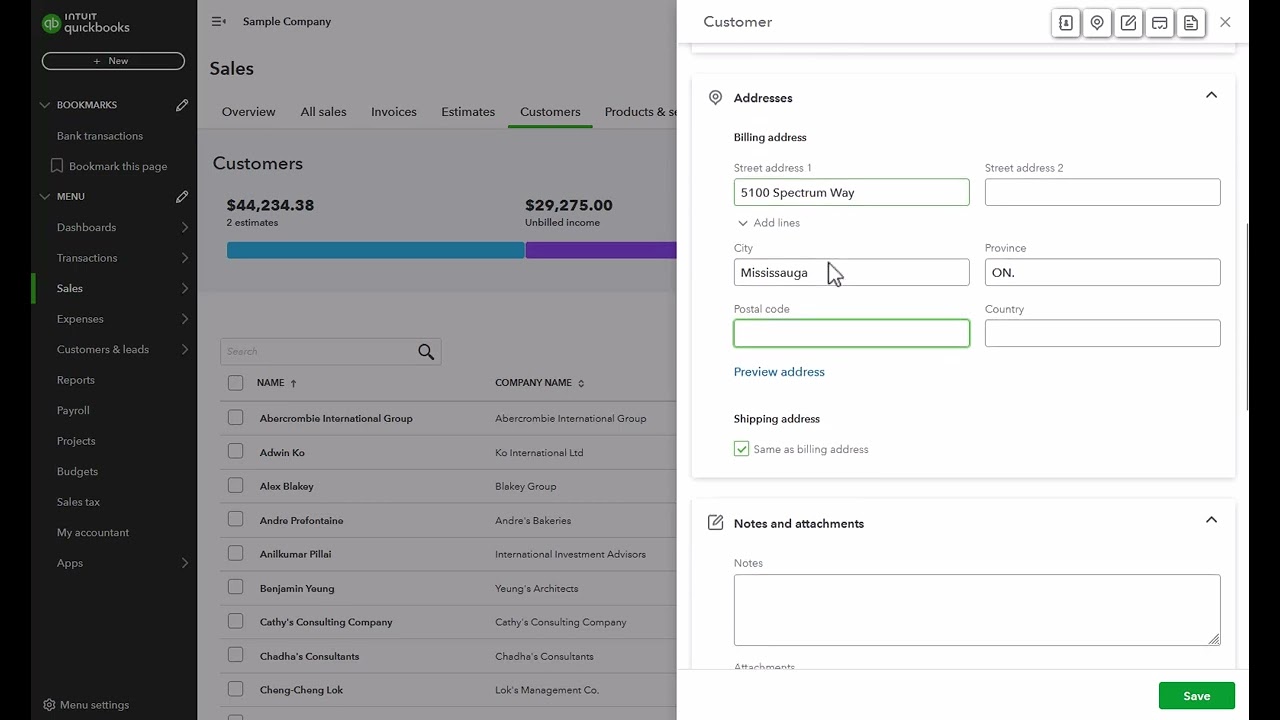
Task: Collapse the Addresses section
Action: point(1211,96)
